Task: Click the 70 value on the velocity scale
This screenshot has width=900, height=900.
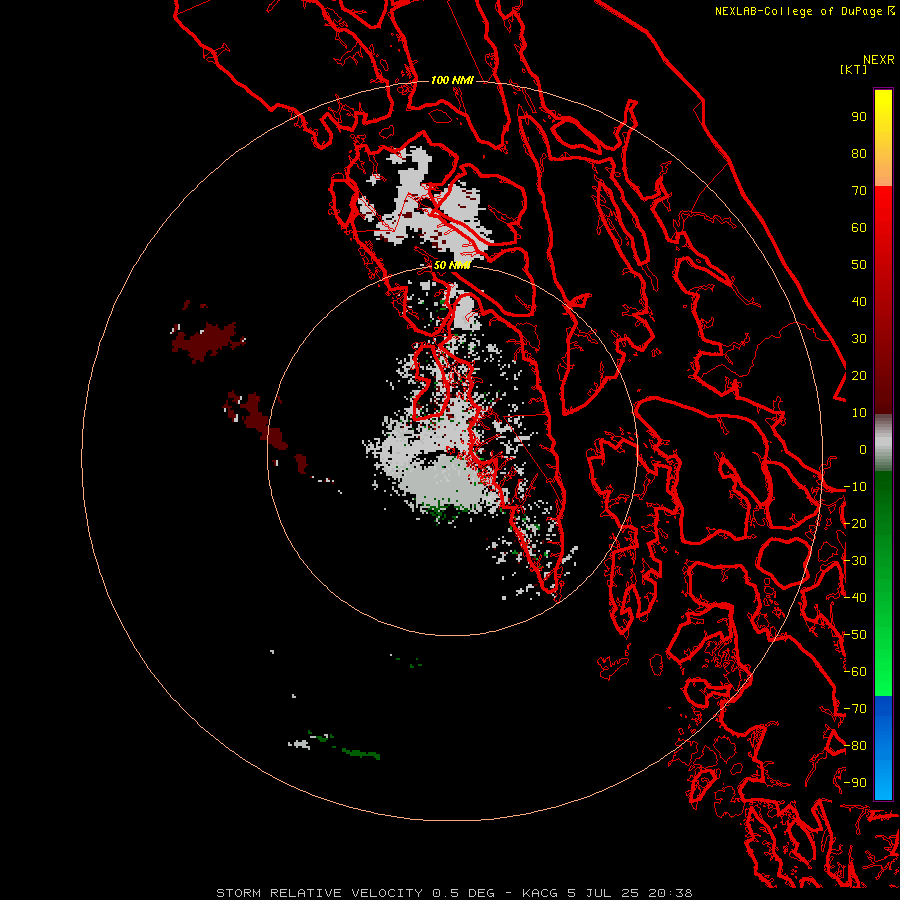Action: (x=859, y=191)
